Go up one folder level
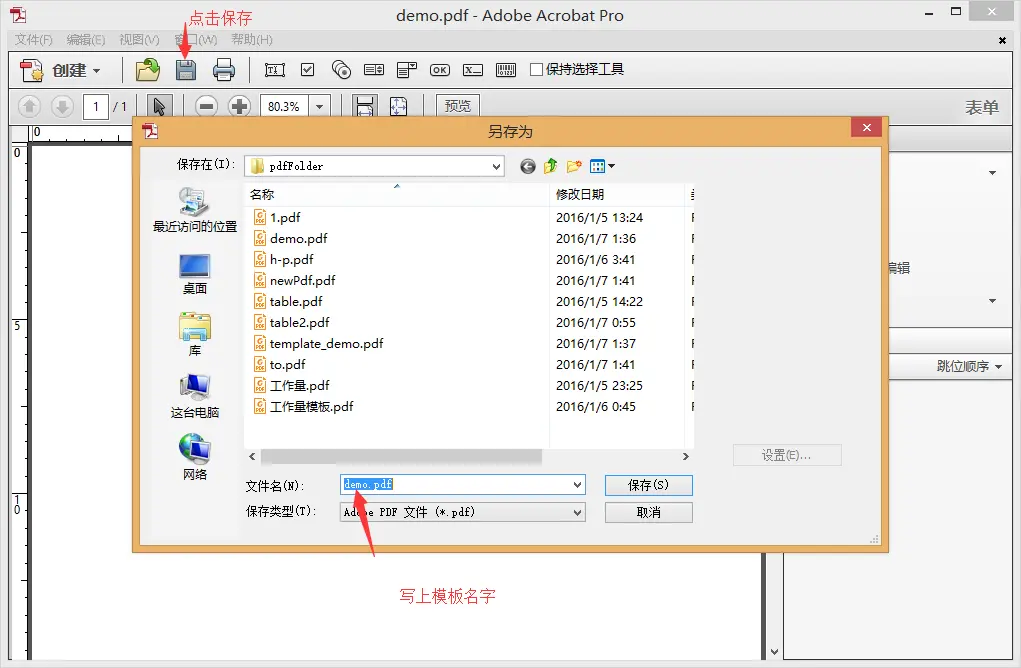Screen dimensions: 1021x668 [x=551, y=166]
